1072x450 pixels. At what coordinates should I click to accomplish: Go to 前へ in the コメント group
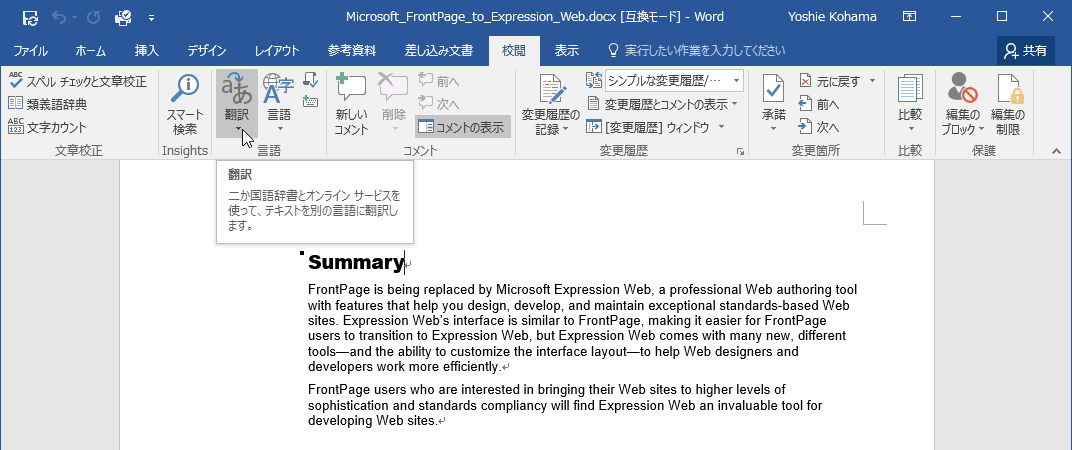click(439, 81)
